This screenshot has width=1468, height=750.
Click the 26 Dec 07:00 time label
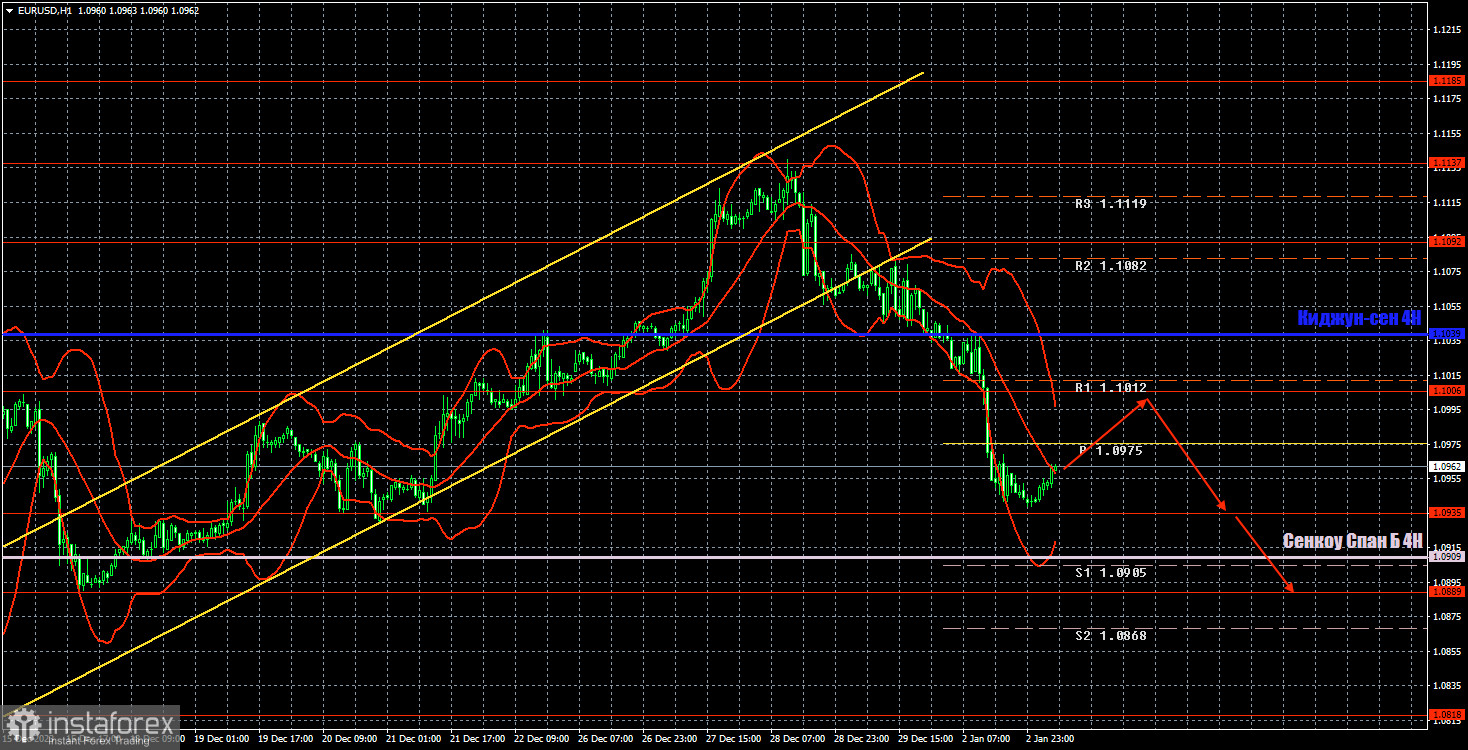coord(605,739)
